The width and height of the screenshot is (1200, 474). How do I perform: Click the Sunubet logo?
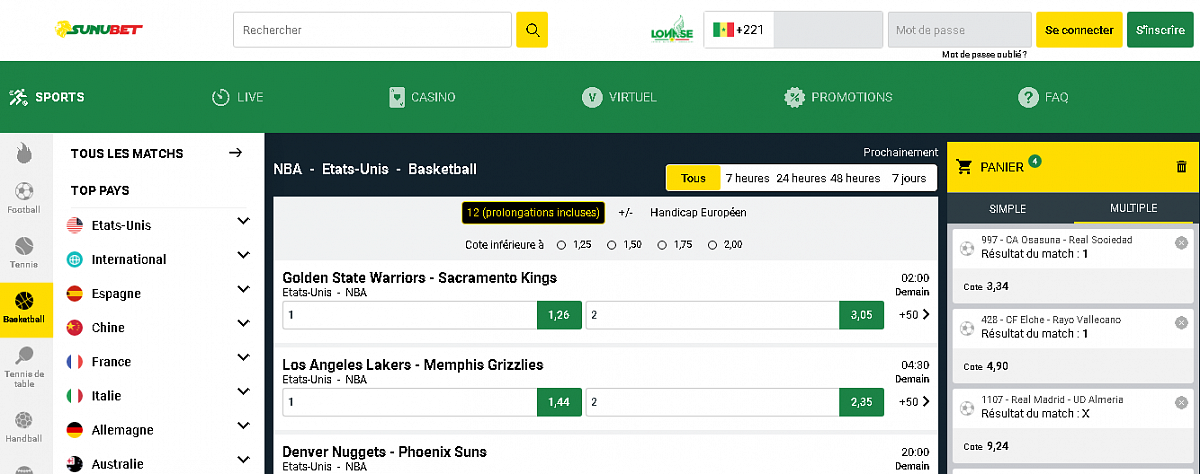coord(99,30)
